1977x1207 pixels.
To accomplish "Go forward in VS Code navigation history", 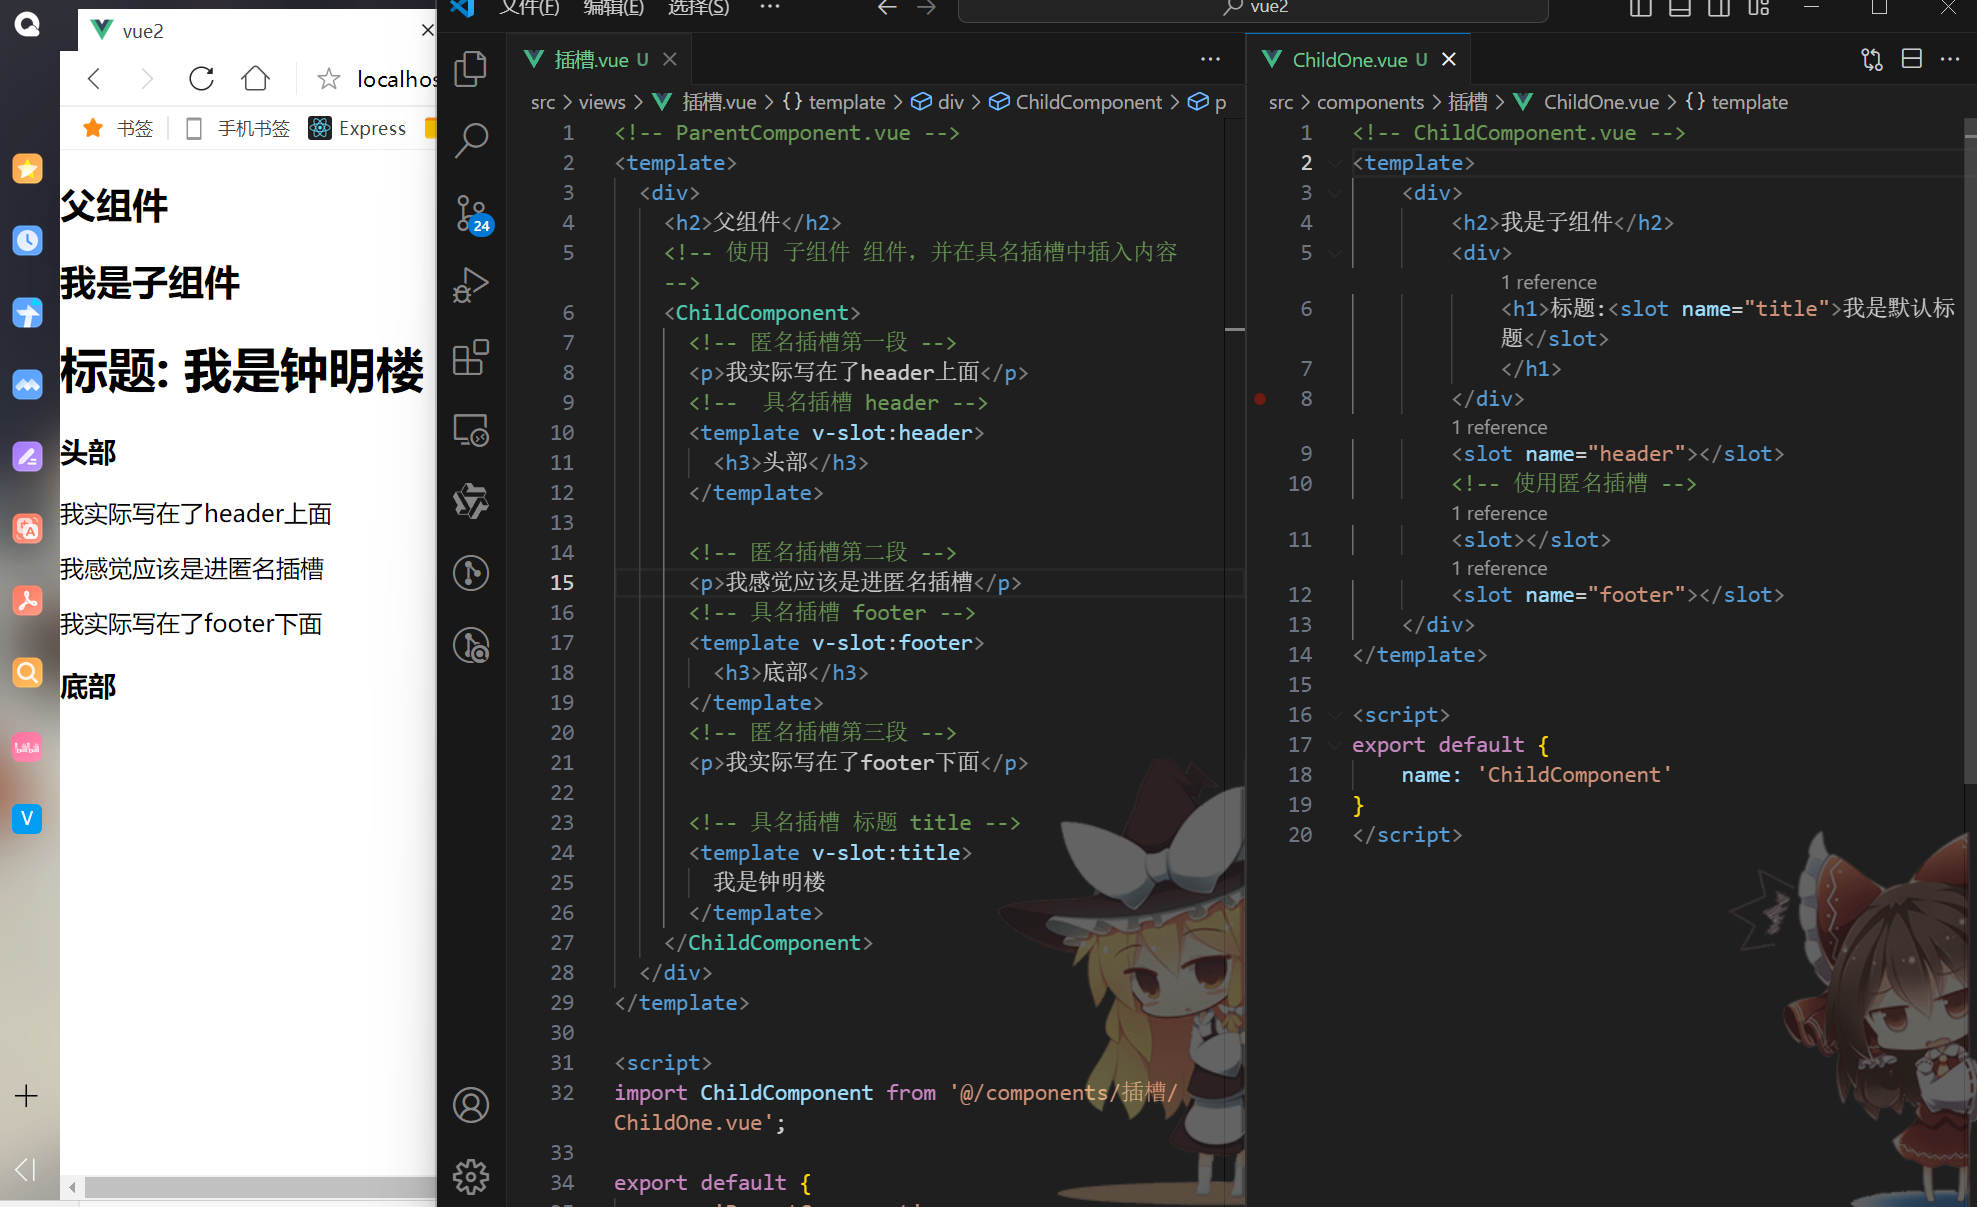I will 927,8.
